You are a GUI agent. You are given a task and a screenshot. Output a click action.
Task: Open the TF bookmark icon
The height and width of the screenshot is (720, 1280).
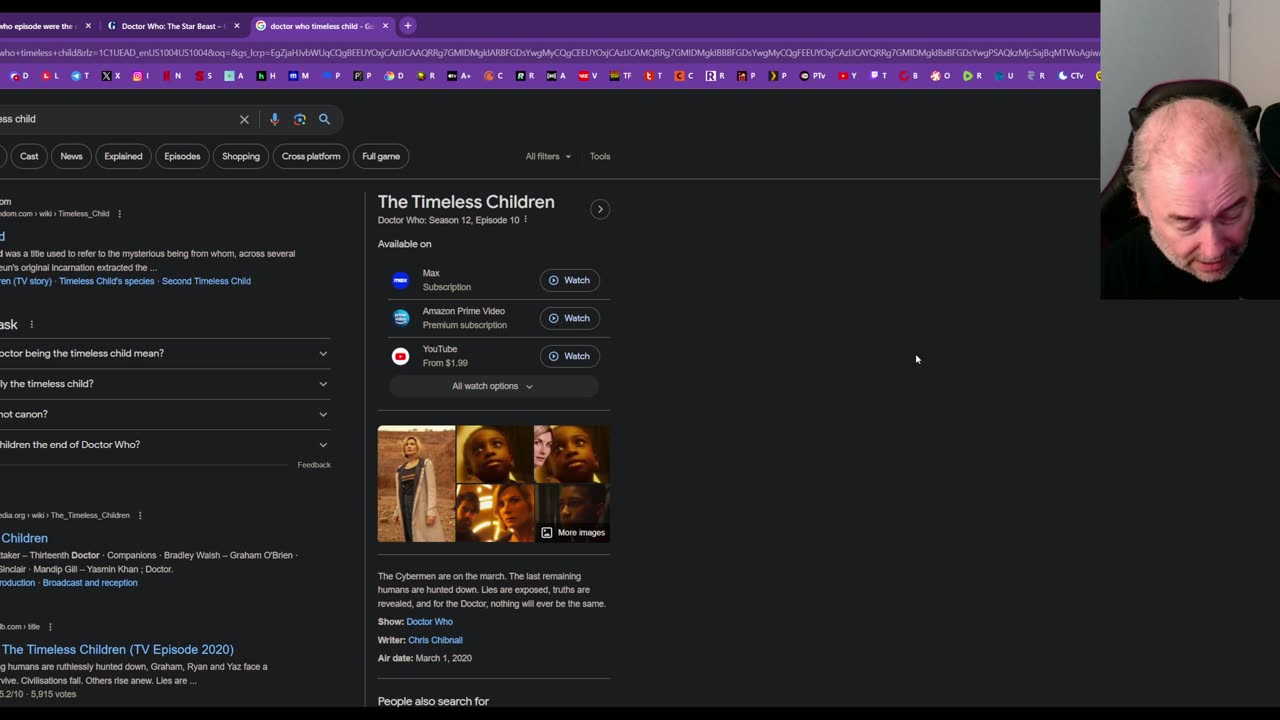620,75
